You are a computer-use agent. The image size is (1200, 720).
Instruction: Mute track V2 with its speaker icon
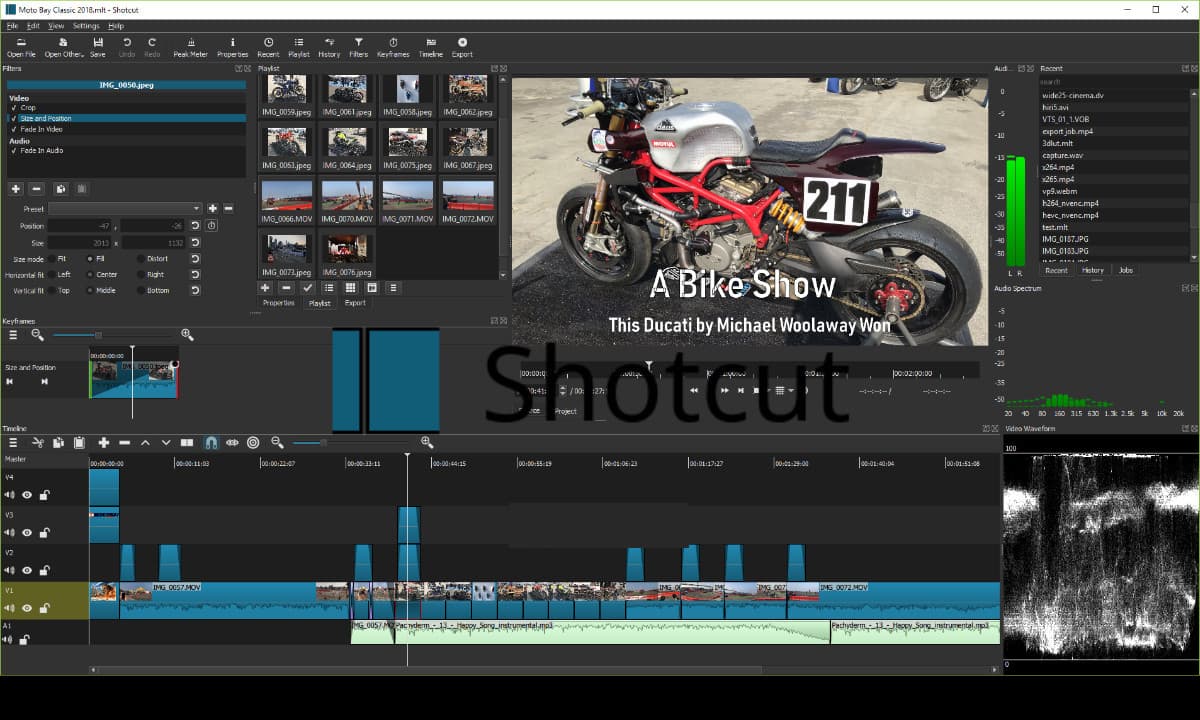coord(9,570)
